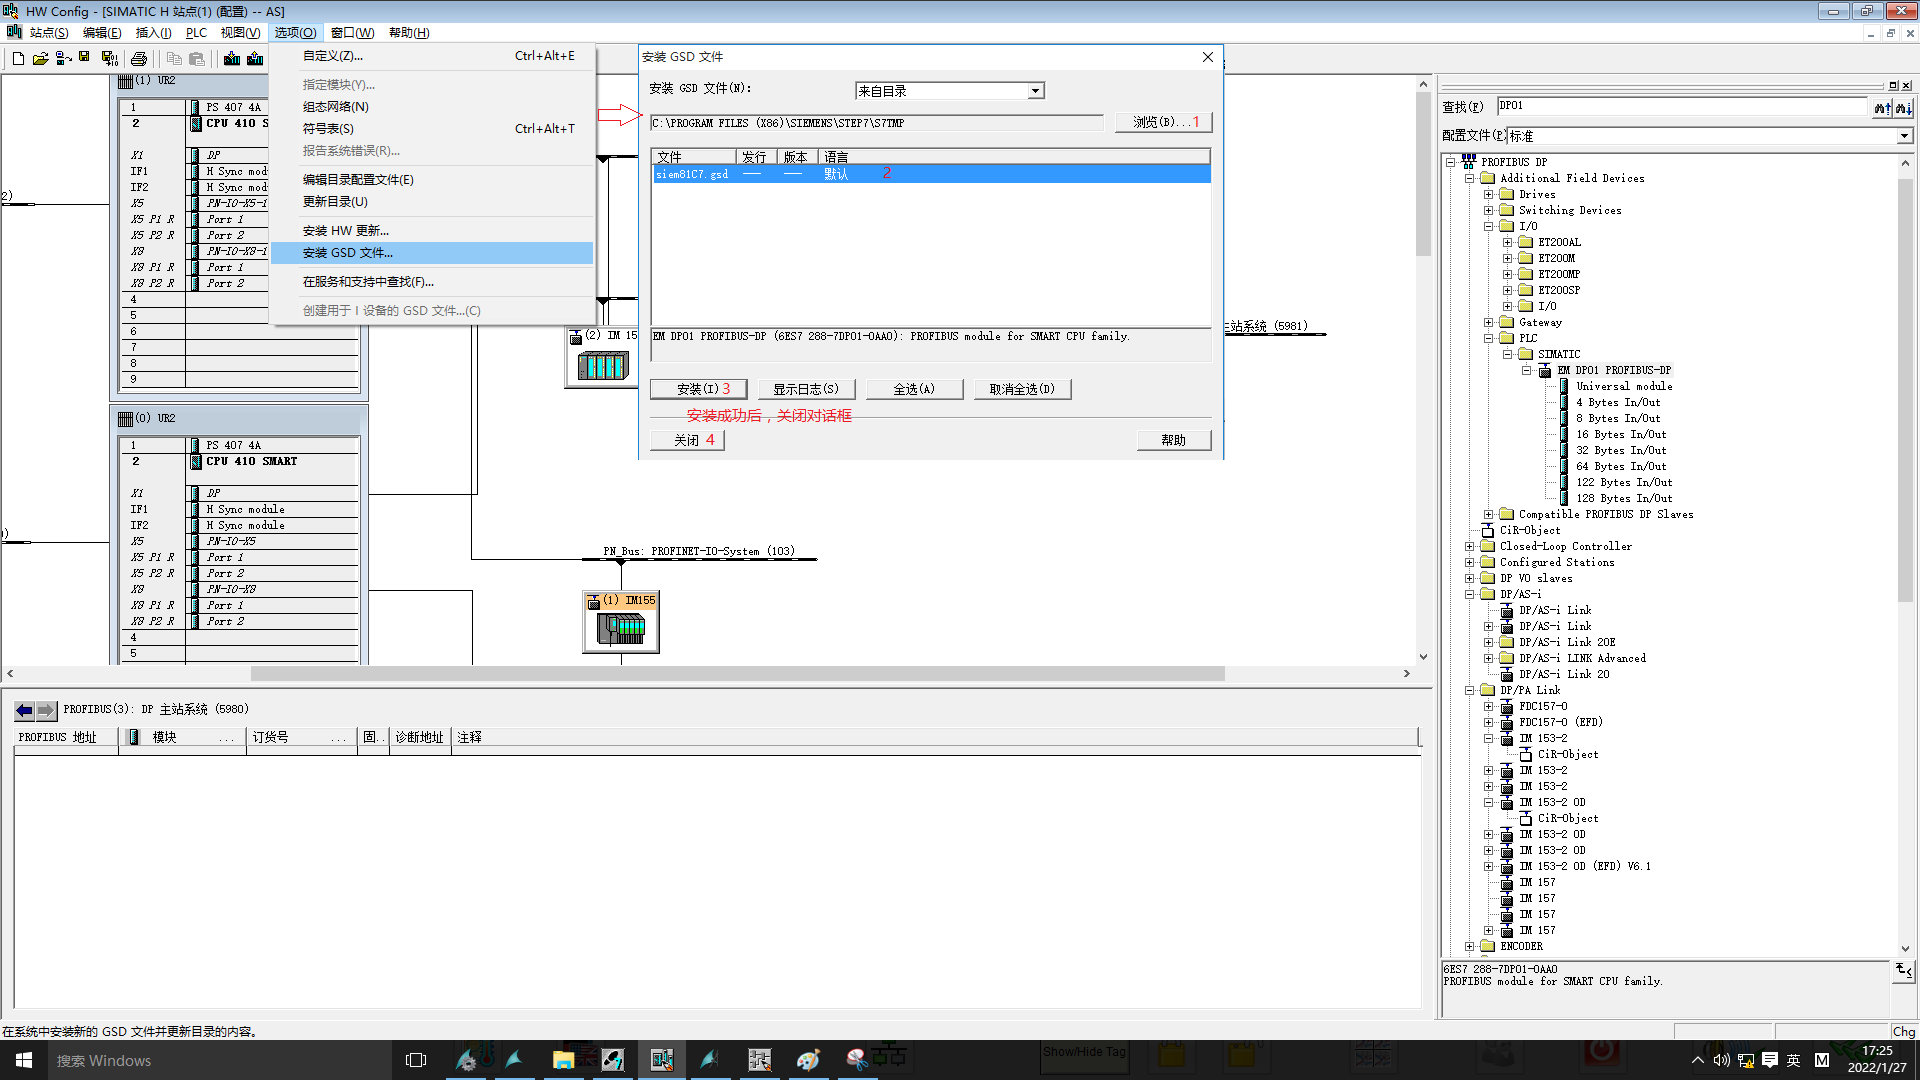Expand the Drives folder in catalog tree
Image resolution: width=1920 pixels, height=1080 pixels.
pos(1488,195)
